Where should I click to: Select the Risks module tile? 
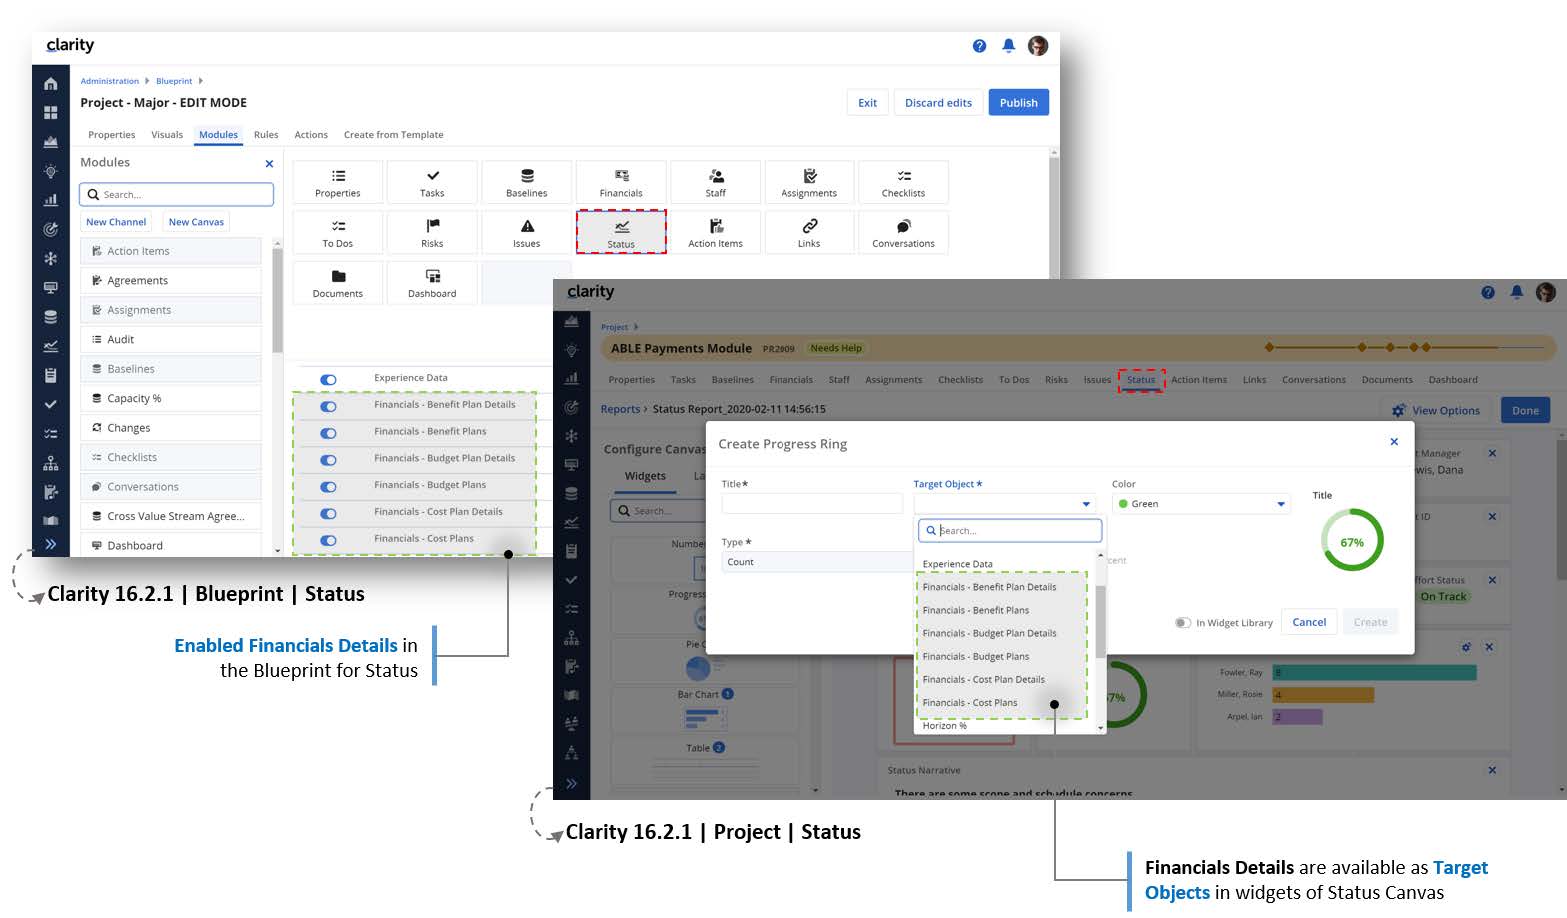click(x=432, y=232)
